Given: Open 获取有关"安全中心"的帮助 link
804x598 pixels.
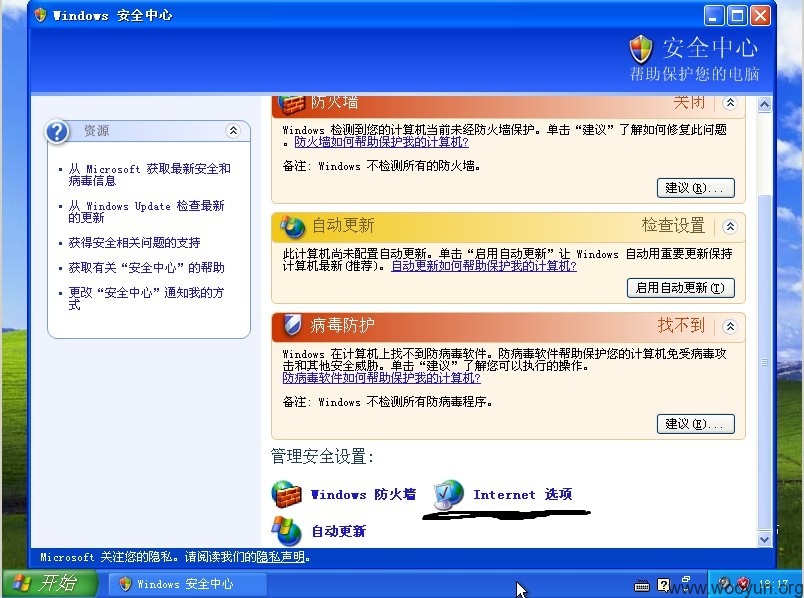Looking at the screenshot, I should tap(146, 267).
